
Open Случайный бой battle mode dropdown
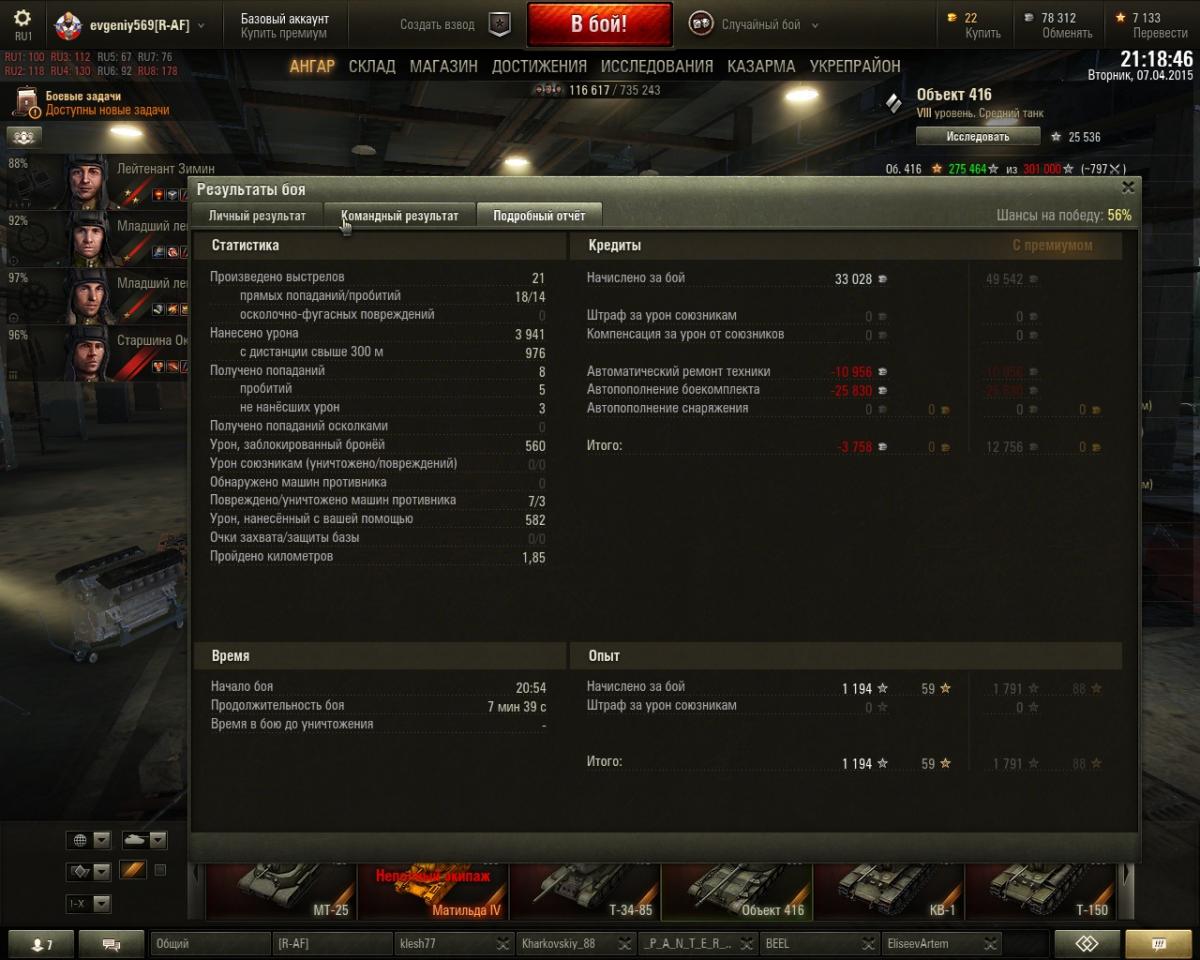pos(770,25)
